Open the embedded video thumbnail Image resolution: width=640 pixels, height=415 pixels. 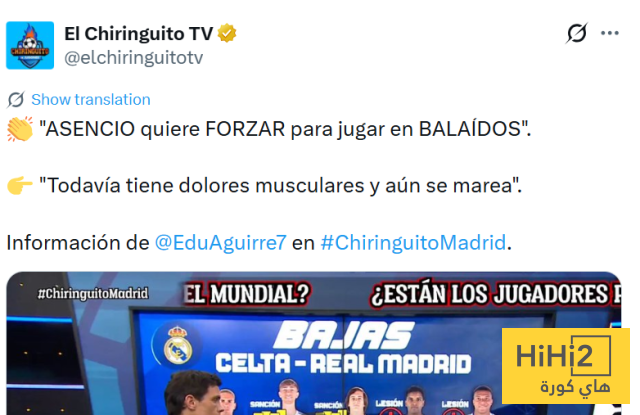pyautogui.click(x=313, y=343)
